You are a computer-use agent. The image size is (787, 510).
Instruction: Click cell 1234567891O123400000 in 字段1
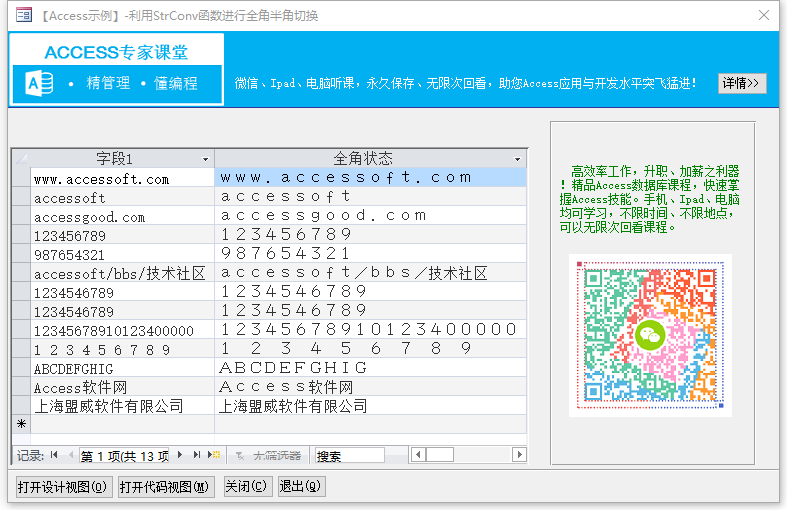click(122, 329)
